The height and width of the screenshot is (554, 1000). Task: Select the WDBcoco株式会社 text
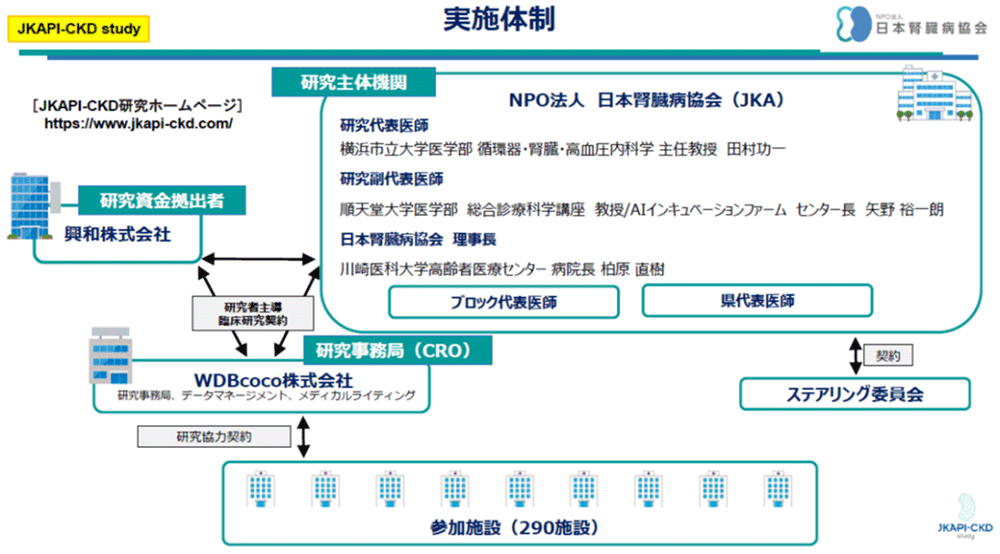click(x=273, y=381)
